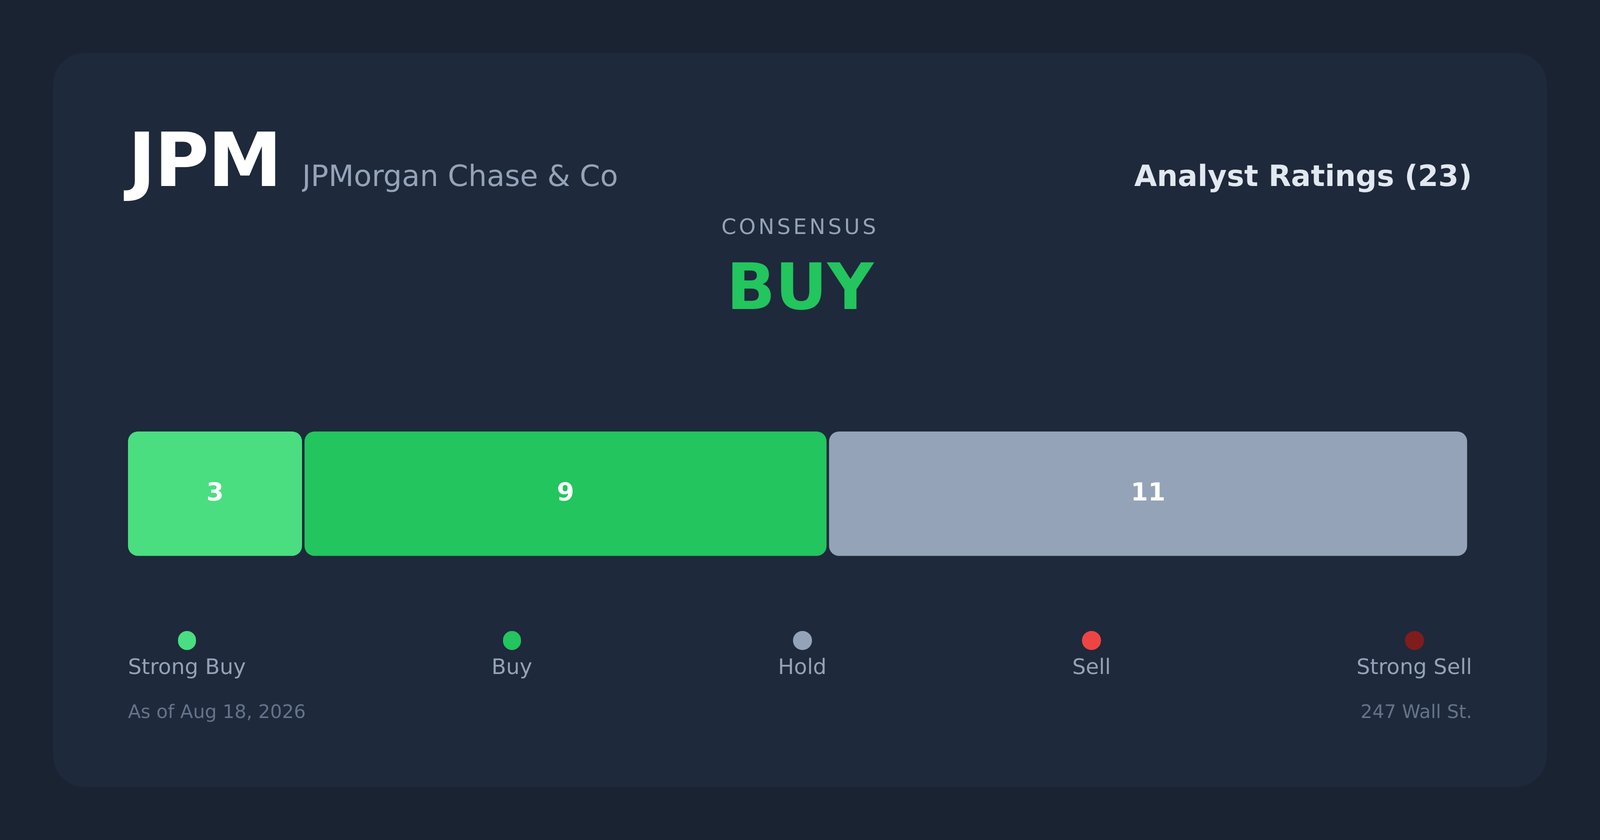The width and height of the screenshot is (1600, 840).
Task: Click the Sell legend label text
Action: (x=1091, y=667)
